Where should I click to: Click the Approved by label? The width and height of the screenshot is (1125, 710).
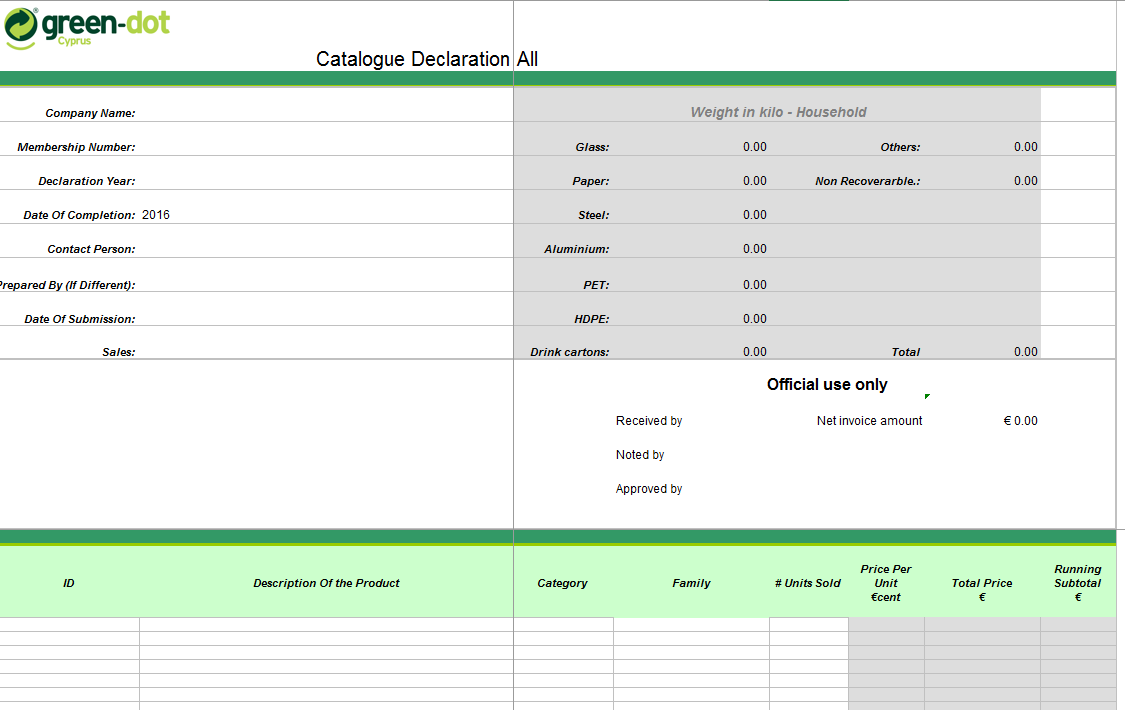click(x=649, y=489)
